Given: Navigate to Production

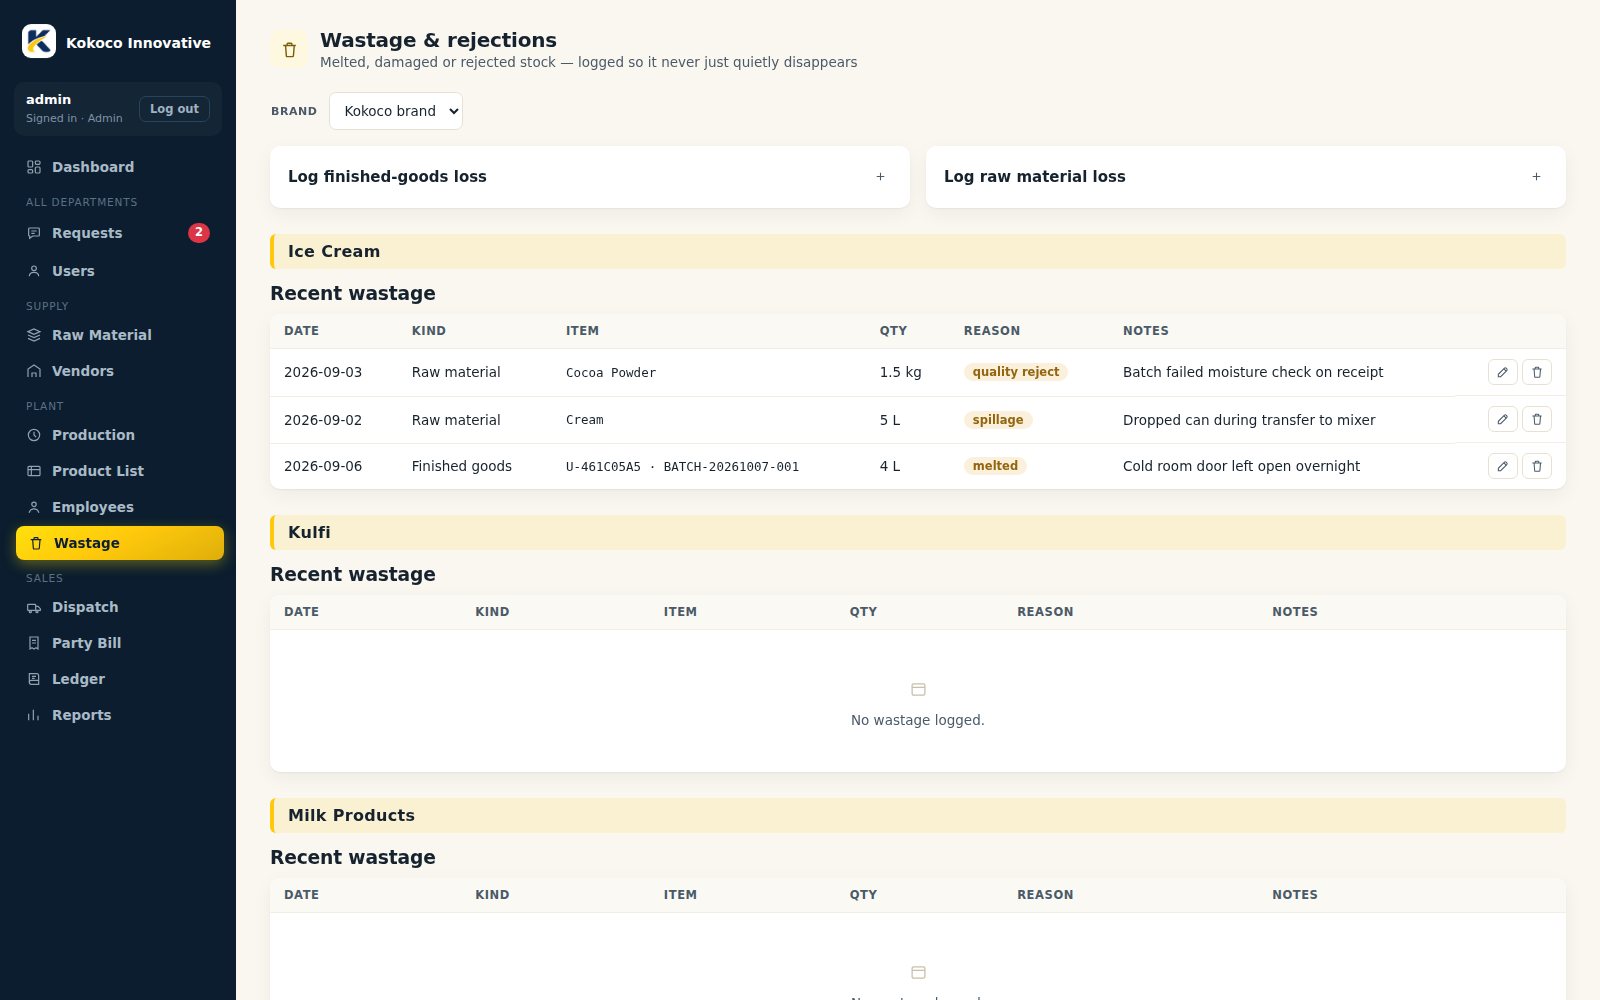Looking at the screenshot, I should 119,435.
